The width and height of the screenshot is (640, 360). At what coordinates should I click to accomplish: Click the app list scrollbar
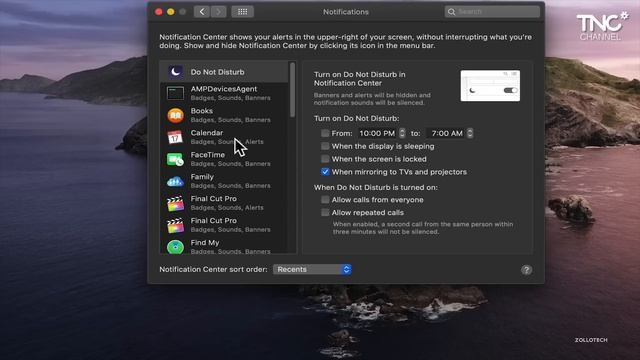click(x=292, y=90)
